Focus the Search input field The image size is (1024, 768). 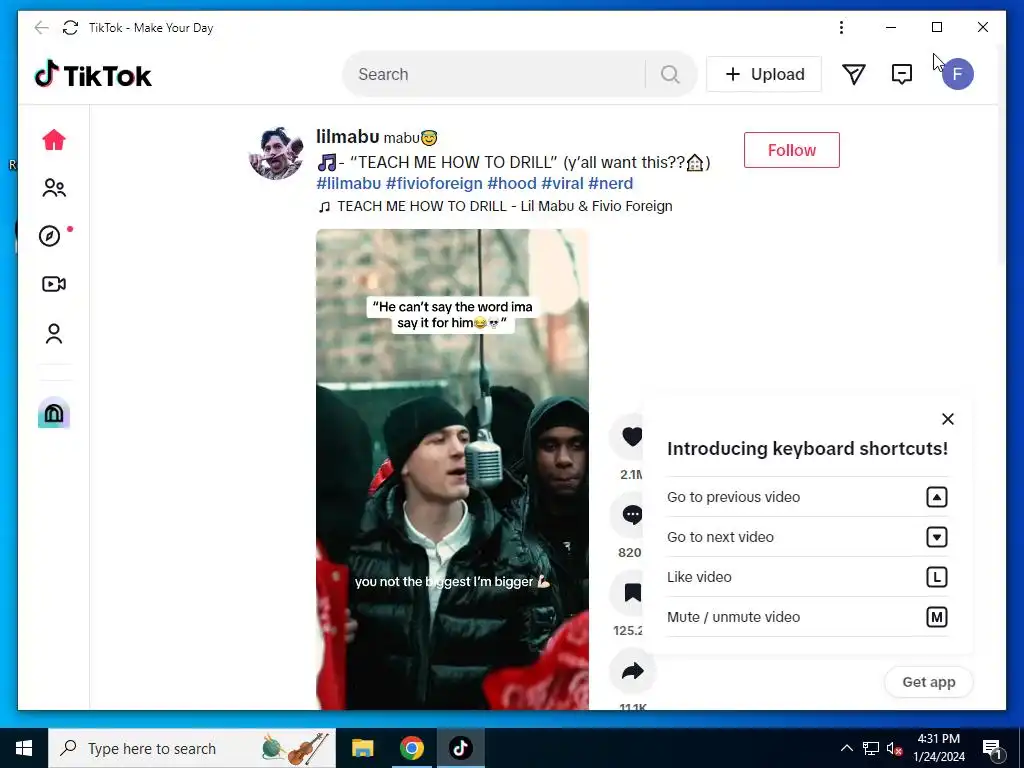click(x=500, y=74)
